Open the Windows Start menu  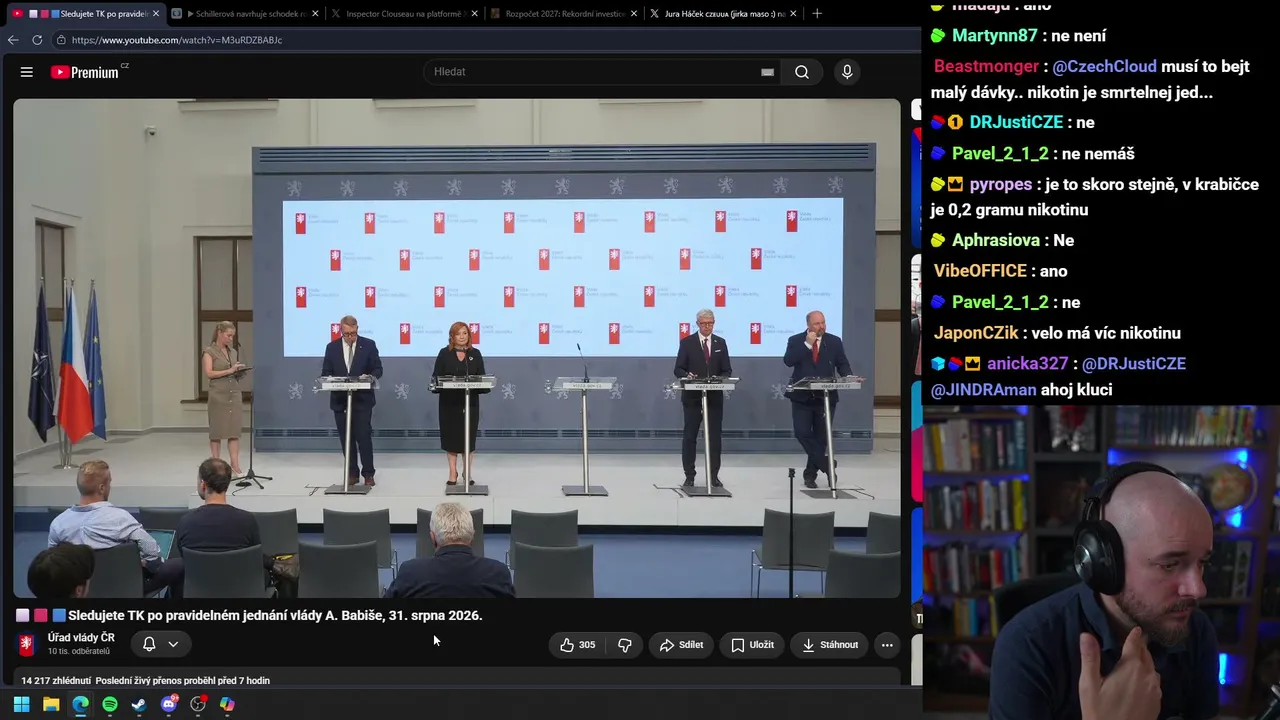(21, 704)
